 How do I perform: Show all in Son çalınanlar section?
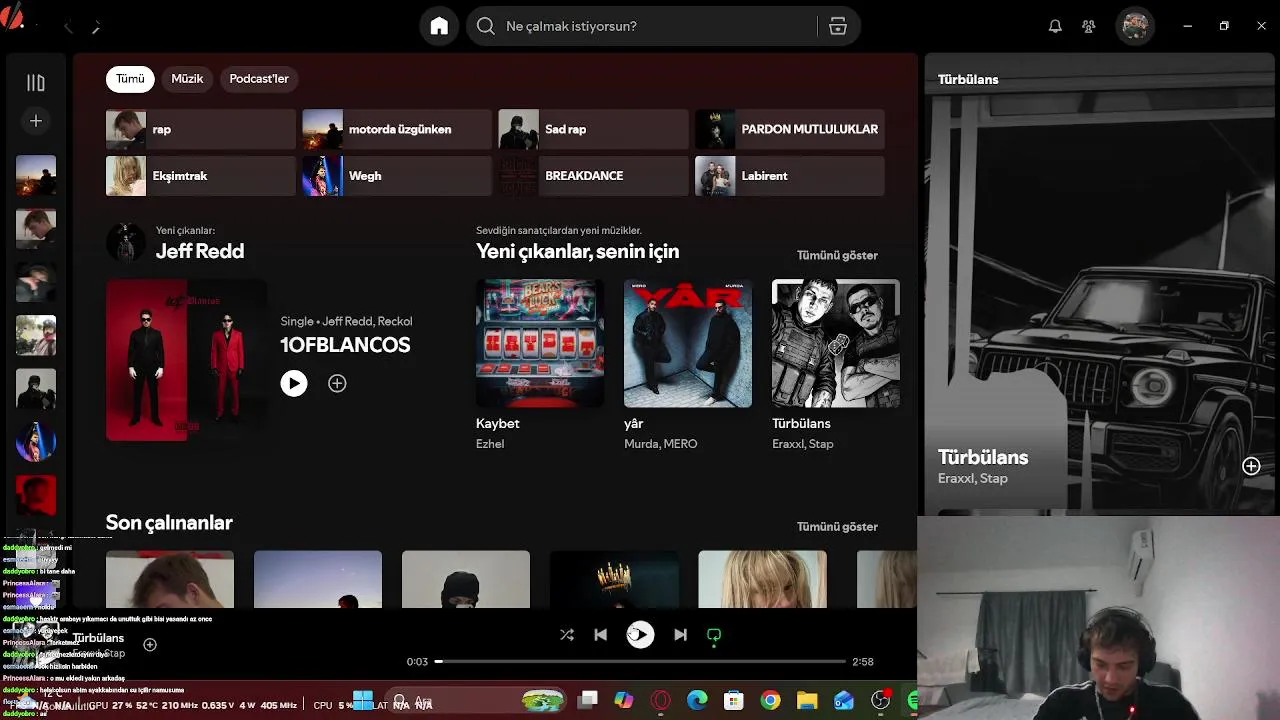pos(837,526)
